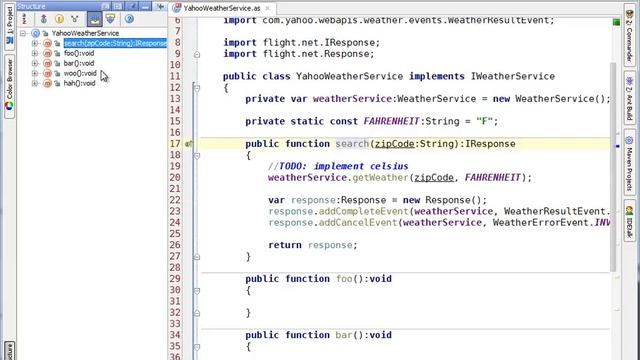Collapse the YahooWeatherService tree node
This screenshot has height=360, width=640.
[23, 33]
